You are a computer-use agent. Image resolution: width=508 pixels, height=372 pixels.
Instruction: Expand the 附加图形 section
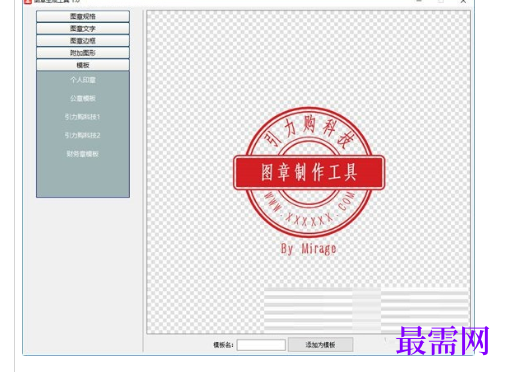pos(83,53)
